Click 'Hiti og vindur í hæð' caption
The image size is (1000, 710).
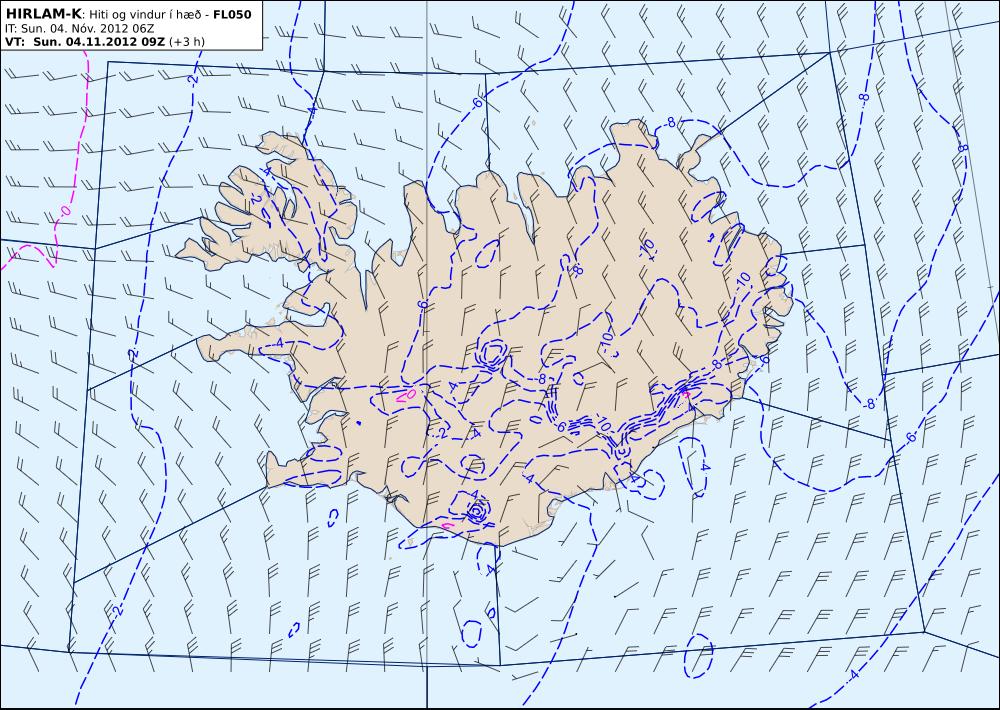[x=146, y=15]
